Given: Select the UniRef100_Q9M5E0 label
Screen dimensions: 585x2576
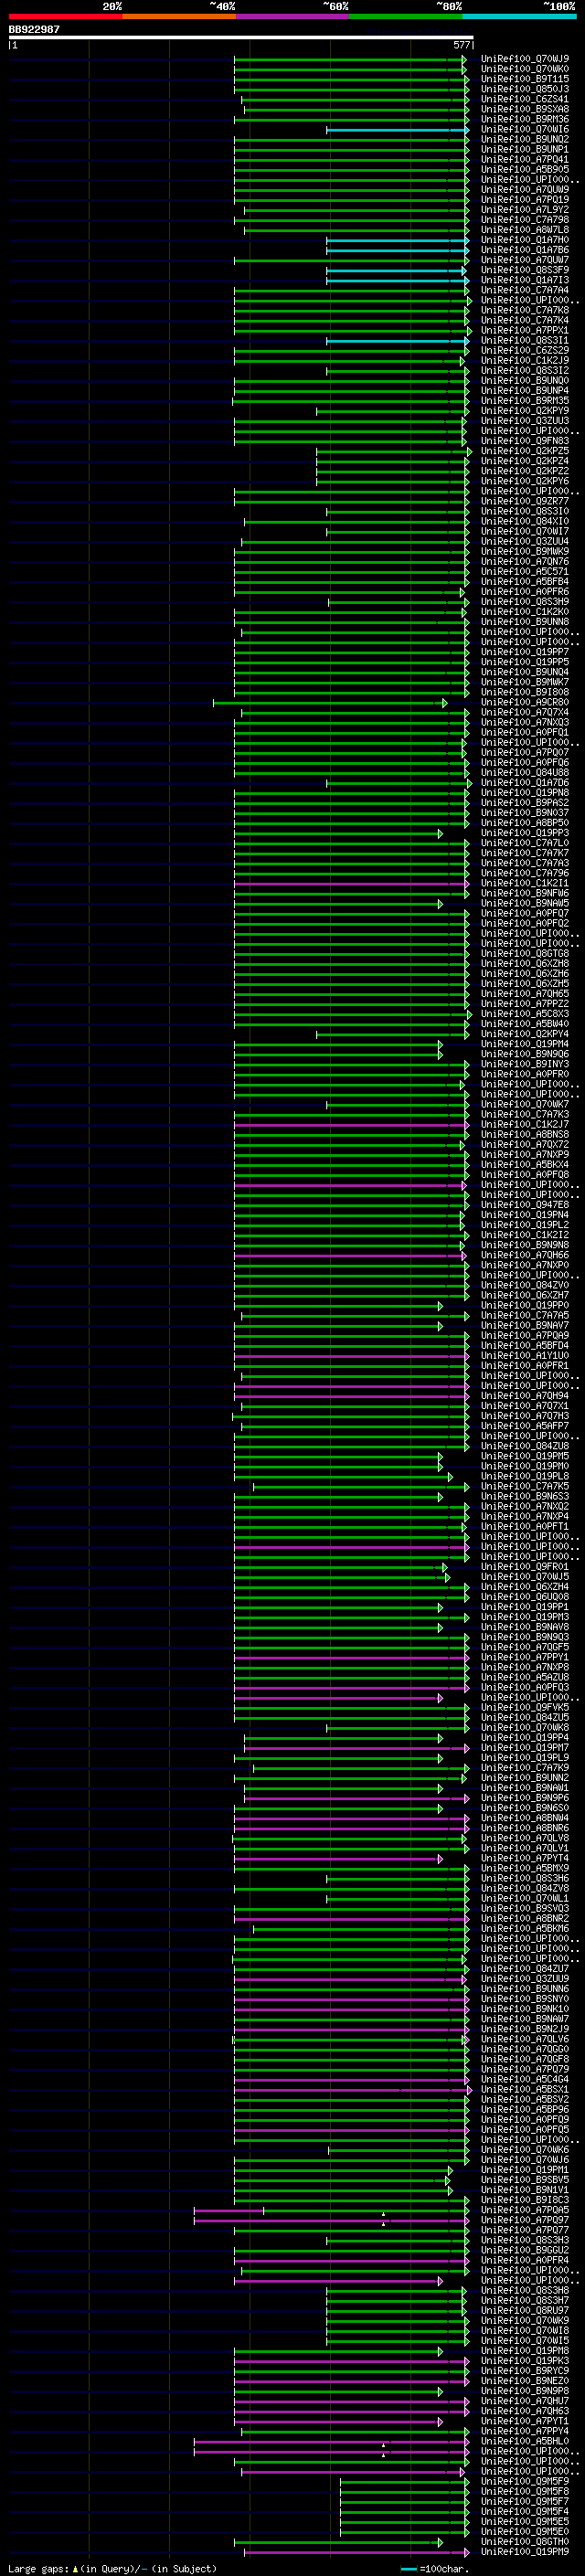Looking at the screenshot, I should (x=525, y=2531).
